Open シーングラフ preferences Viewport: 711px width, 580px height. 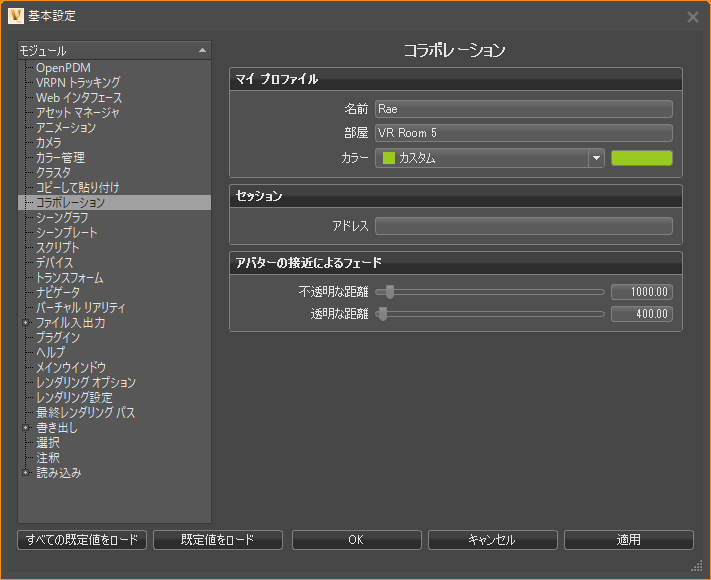(x=62, y=217)
